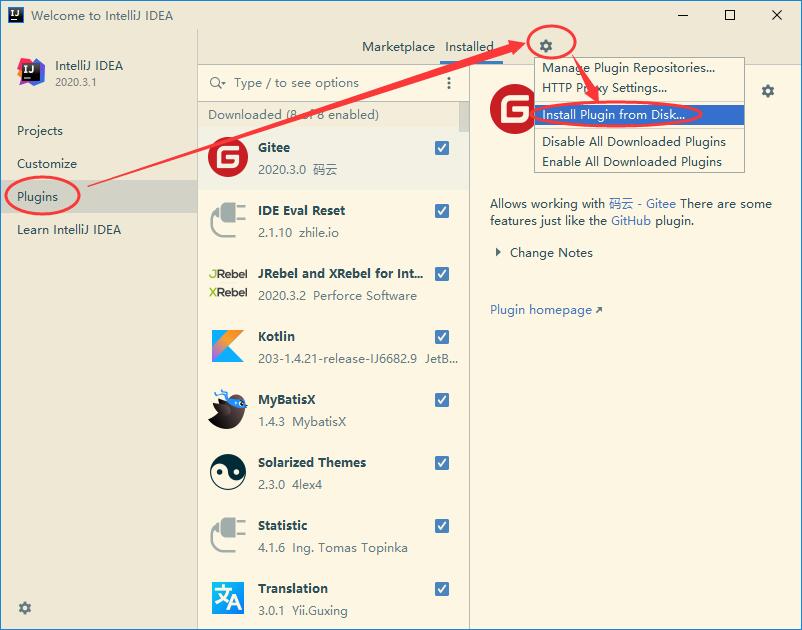Click the search magnifier icon
This screenshot has width=802, height=630.
click(x=217, y=83)
